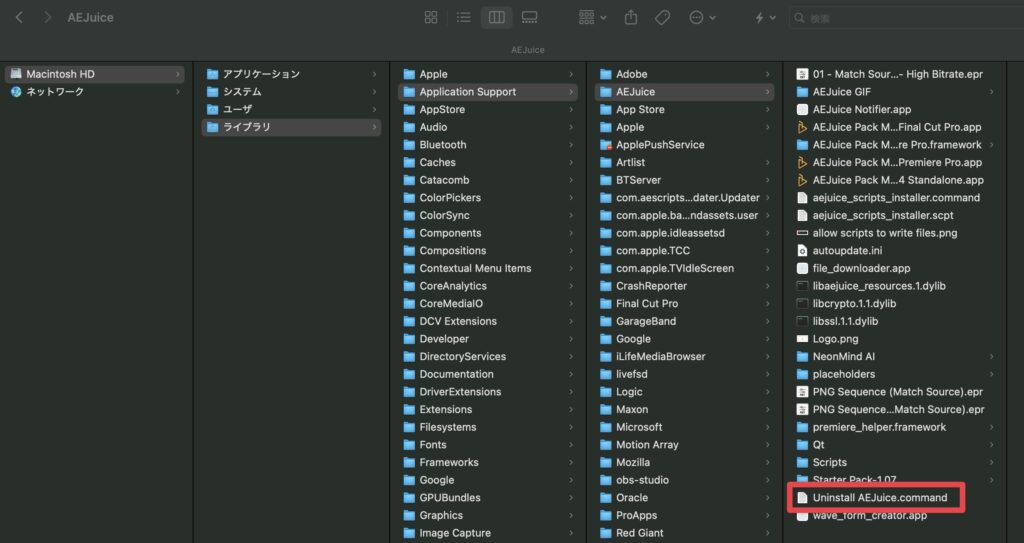Select the ネットワーク network item
Screen dimensions: 1024x543
click(95, 91)
